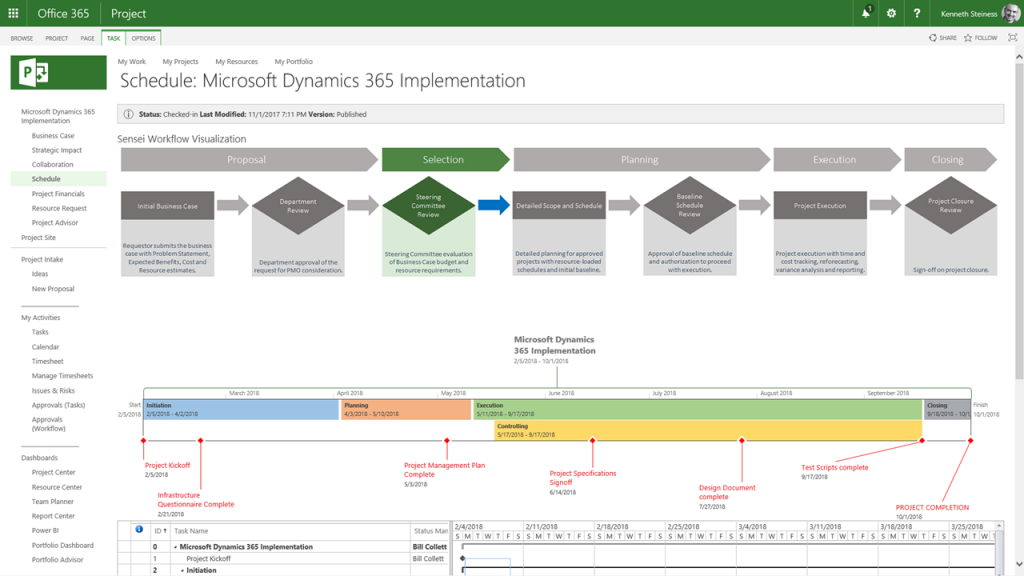Toggle focus on content mode icon
1024x576 pixels.
[1012, 38]
